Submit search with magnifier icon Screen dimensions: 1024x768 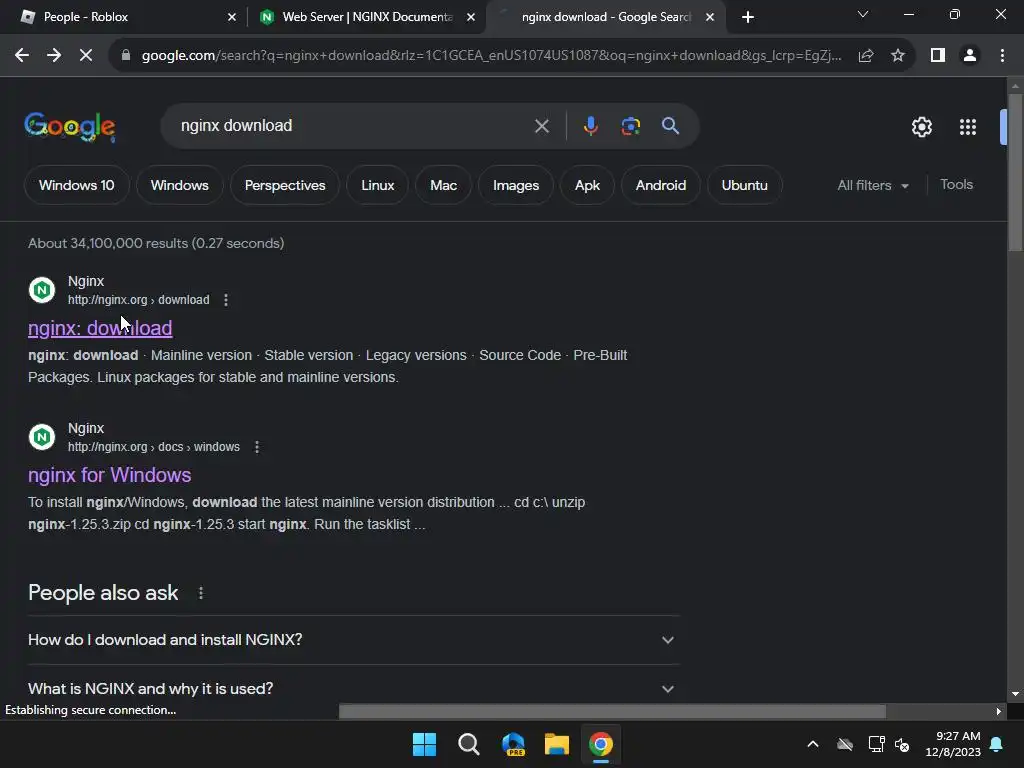click(x=671, y=126)
